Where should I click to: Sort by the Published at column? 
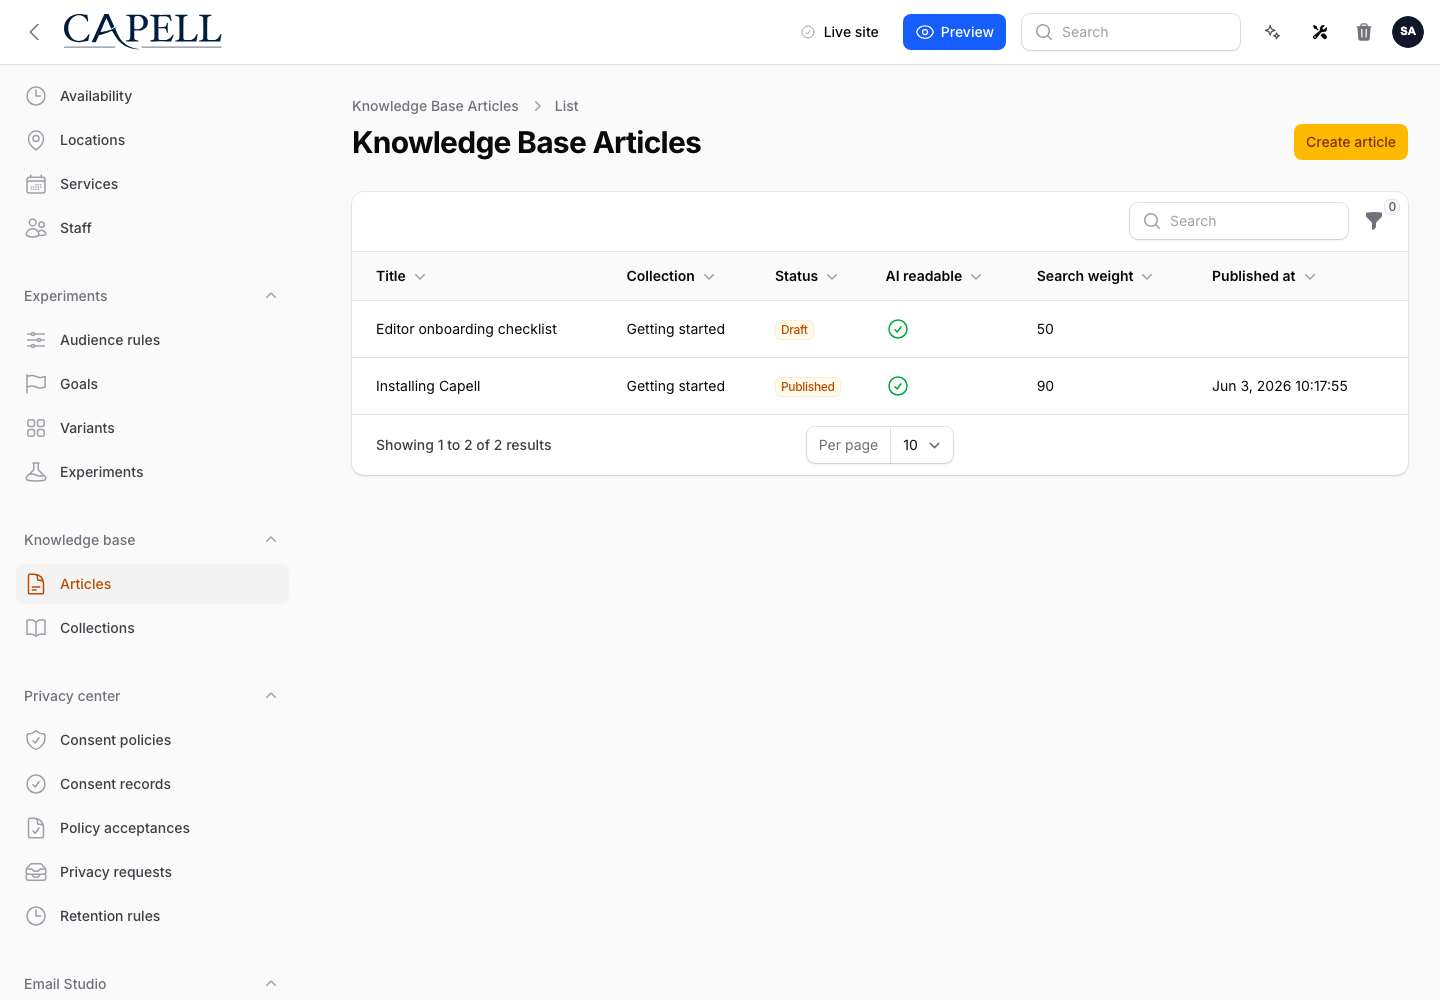click(1264, 276)
